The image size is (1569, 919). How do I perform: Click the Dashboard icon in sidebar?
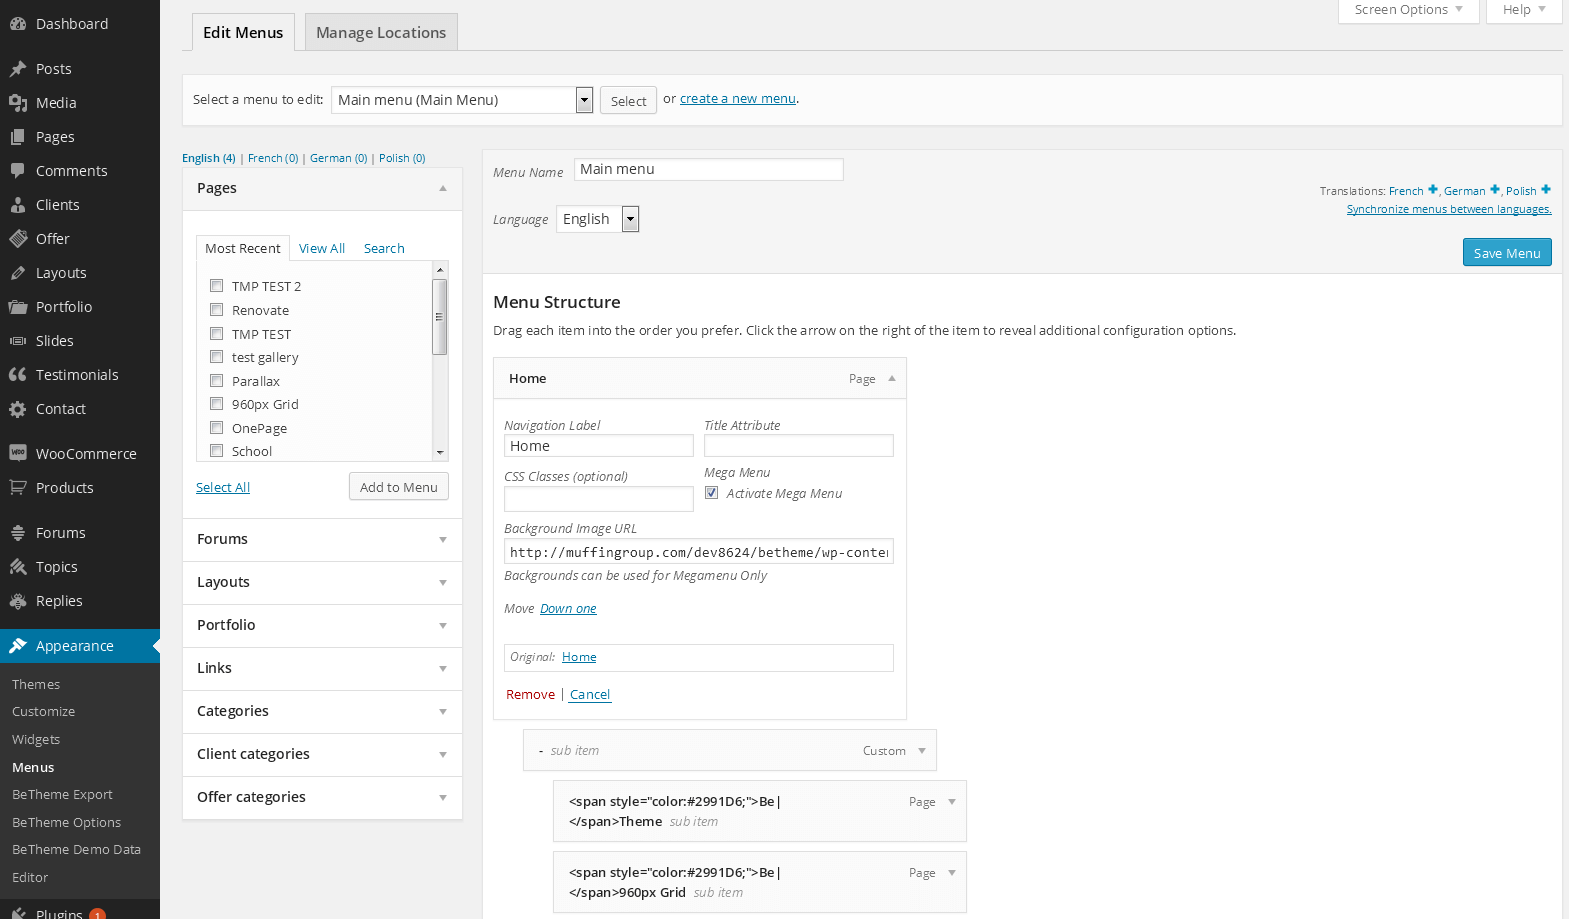coord(18,24)
